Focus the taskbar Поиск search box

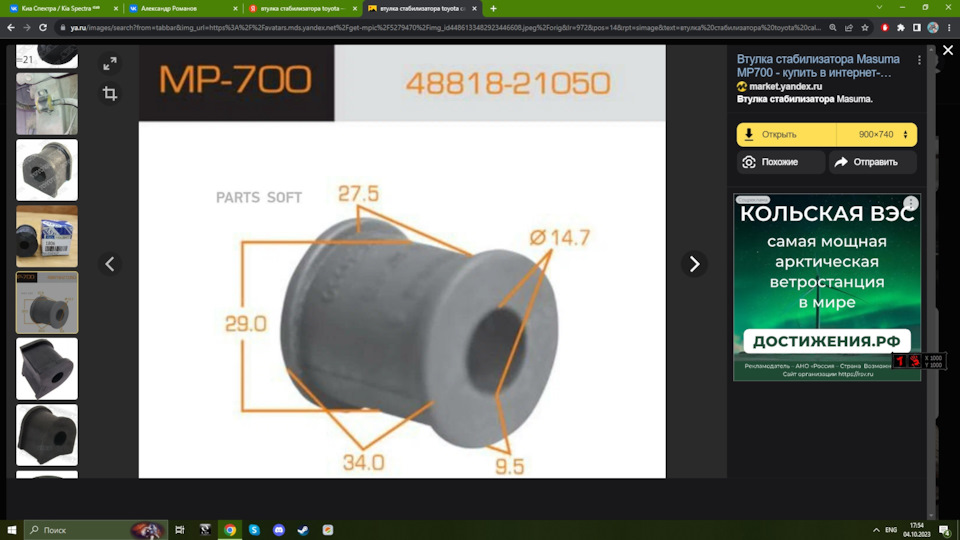tap(95, 530)
